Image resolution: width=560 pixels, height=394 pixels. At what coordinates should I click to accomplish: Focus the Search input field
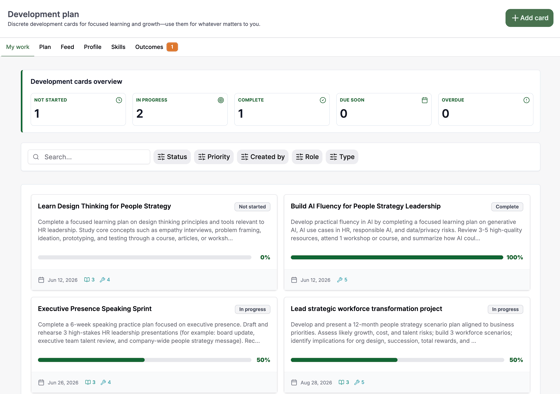89,157
